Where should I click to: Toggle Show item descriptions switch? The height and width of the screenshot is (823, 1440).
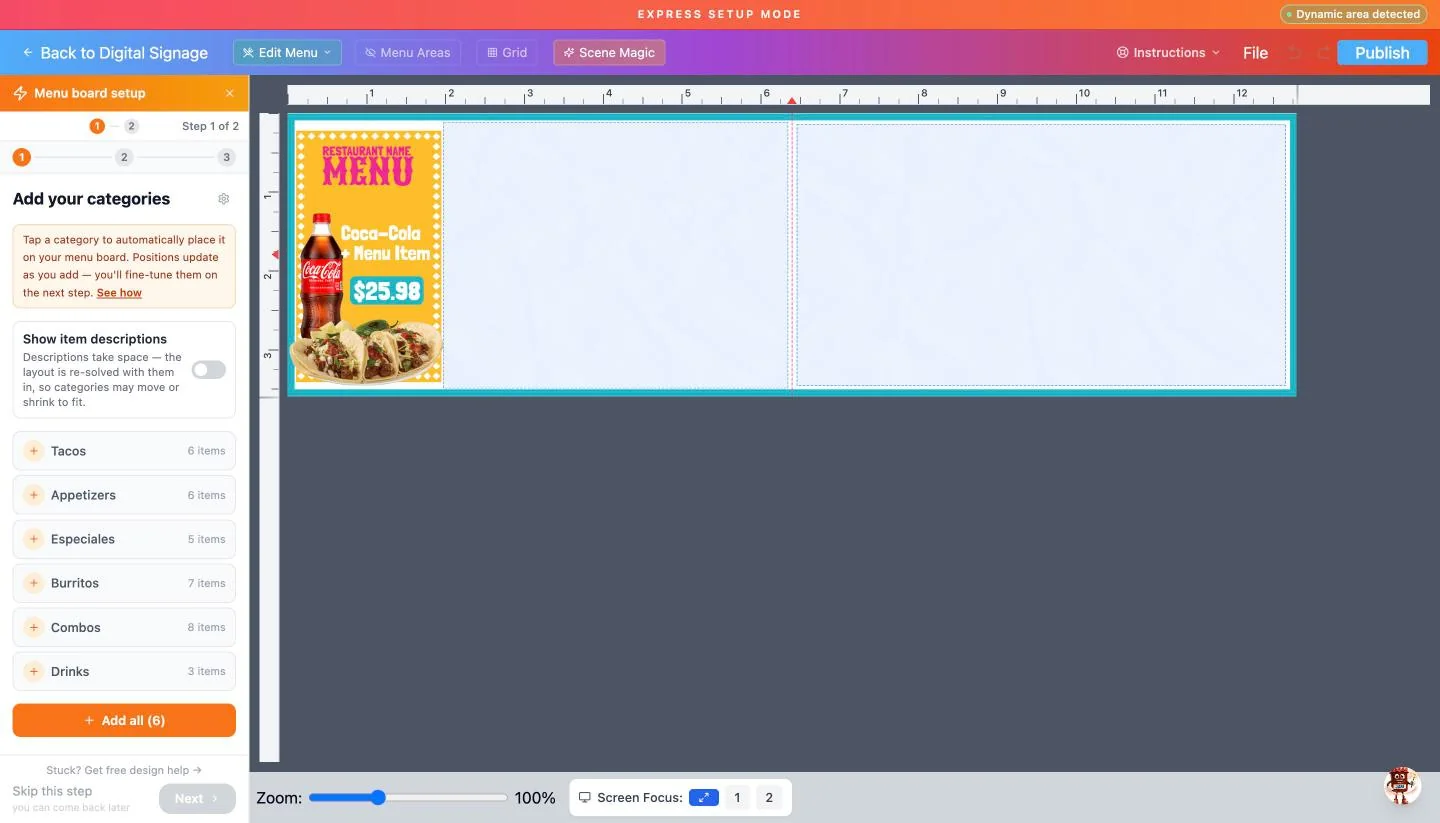[x=209, y=370]
